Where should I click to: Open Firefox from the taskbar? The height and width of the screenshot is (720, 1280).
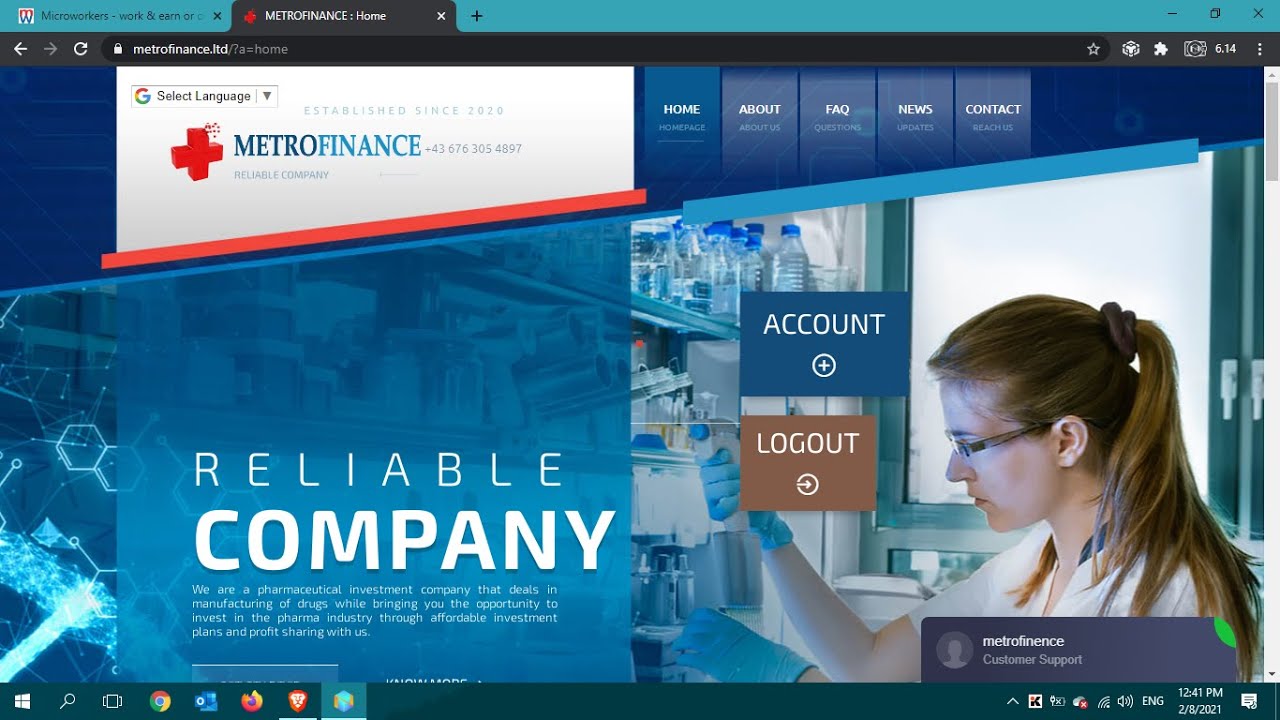[252, 701]
